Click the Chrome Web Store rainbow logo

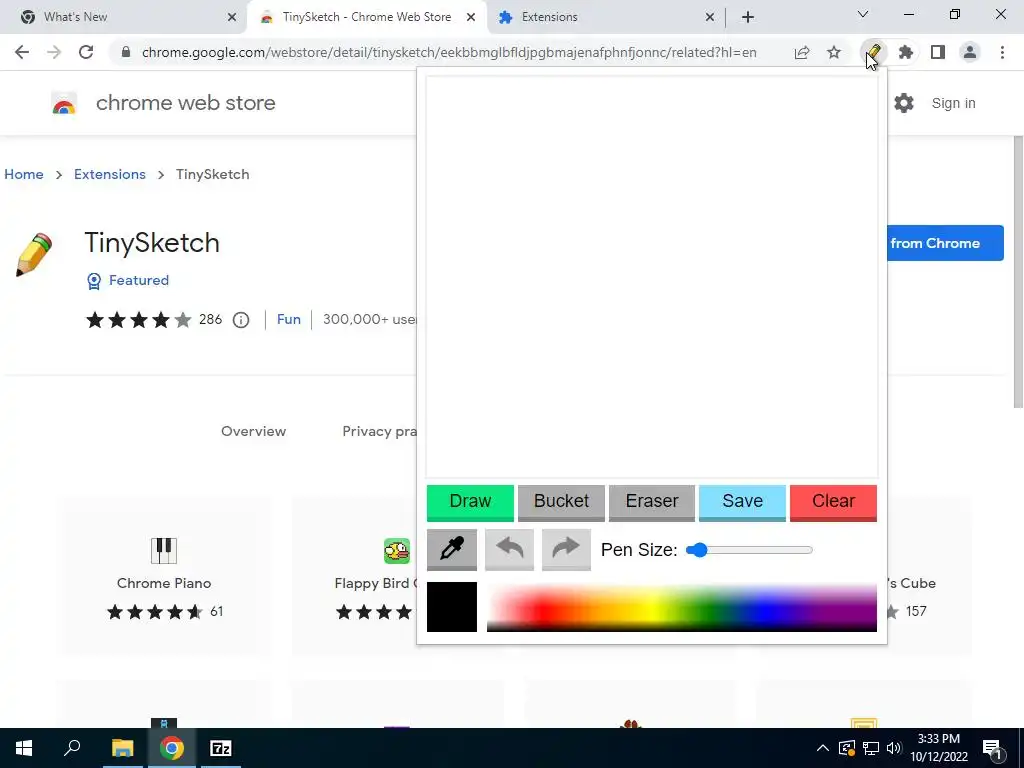pos(64,103)
